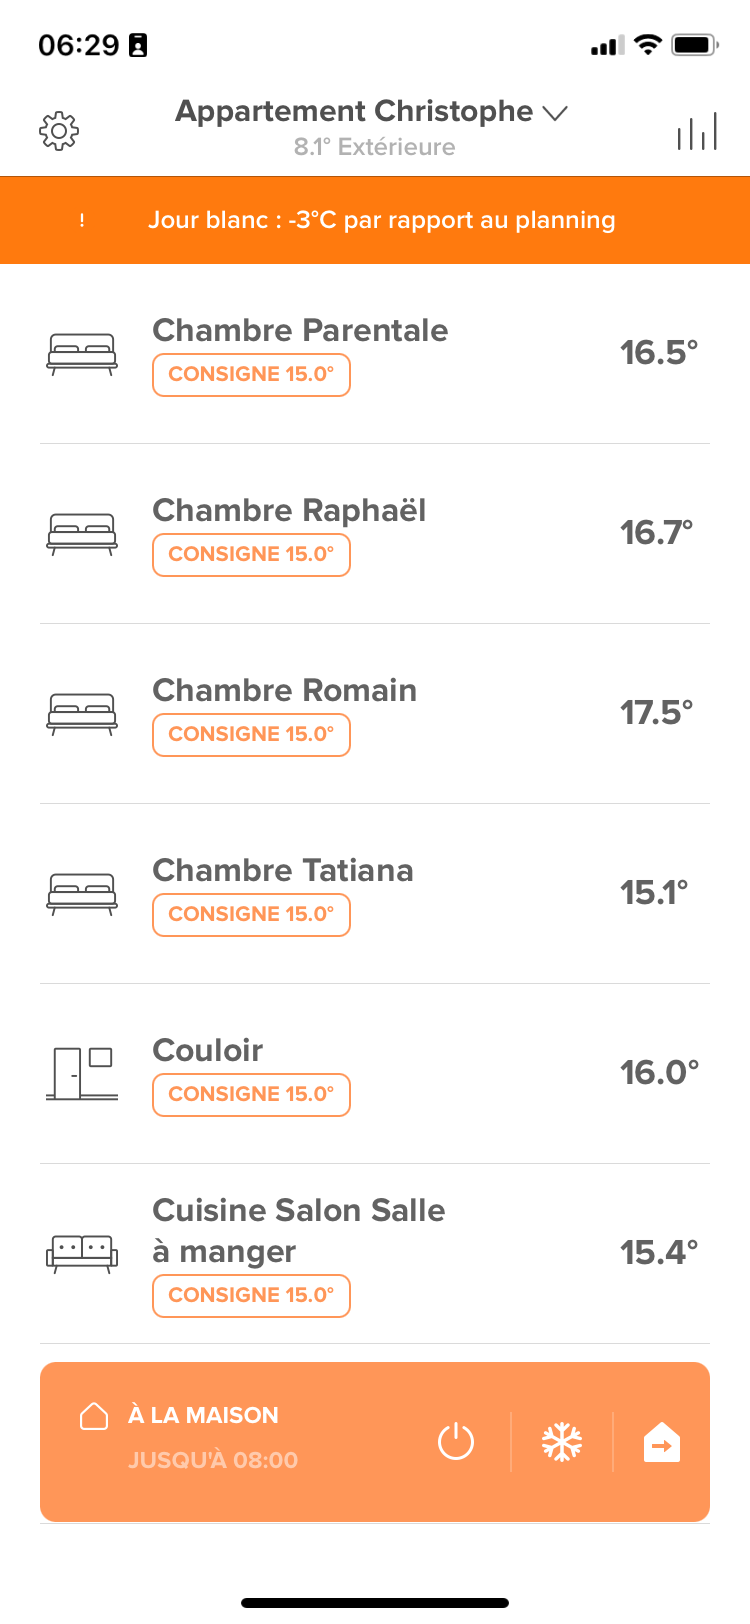
Task: Open the settings gear icon
Action: [x=59, y=131]
